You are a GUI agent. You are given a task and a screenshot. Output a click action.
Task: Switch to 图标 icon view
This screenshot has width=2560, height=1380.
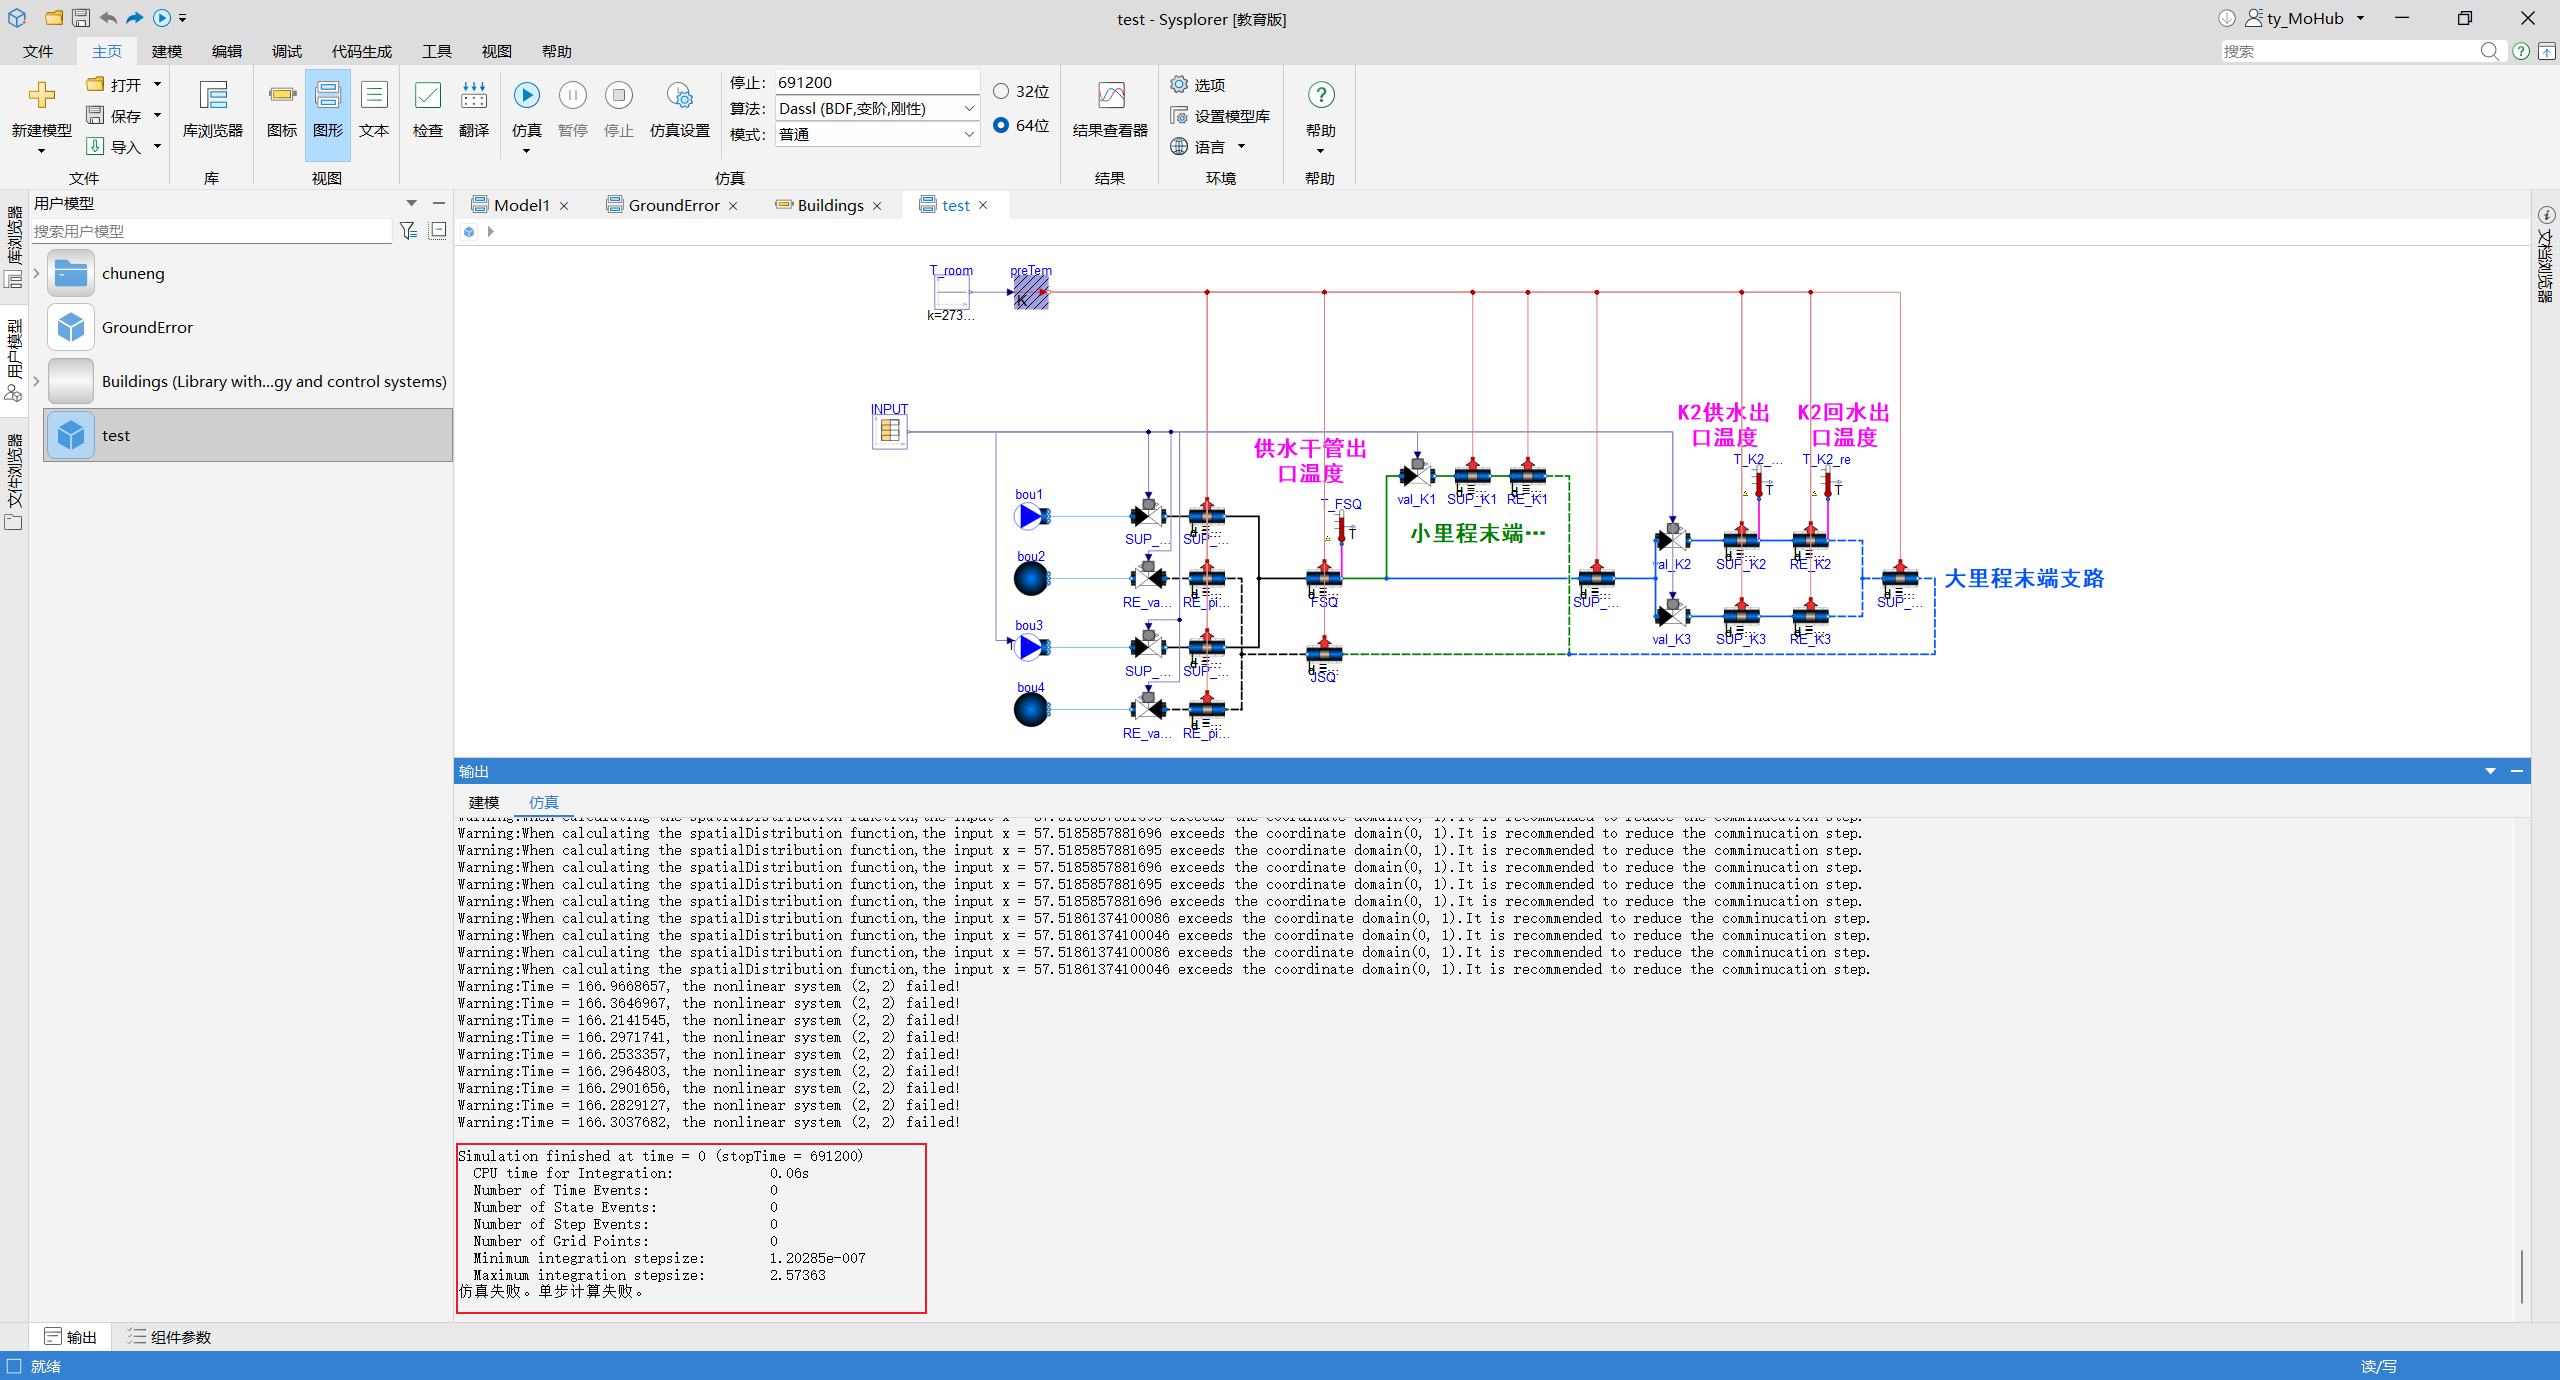[282, 110]
